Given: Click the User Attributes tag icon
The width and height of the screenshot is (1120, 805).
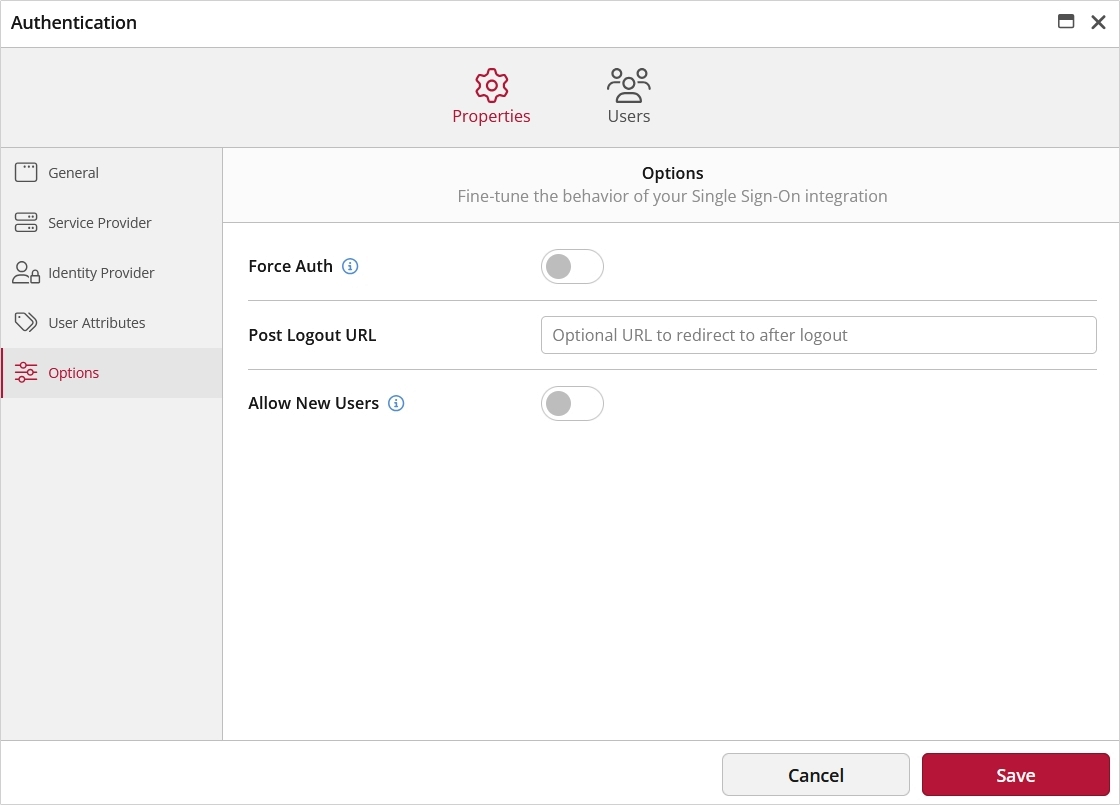Looking at the screenshot, I should coord(27,322).
